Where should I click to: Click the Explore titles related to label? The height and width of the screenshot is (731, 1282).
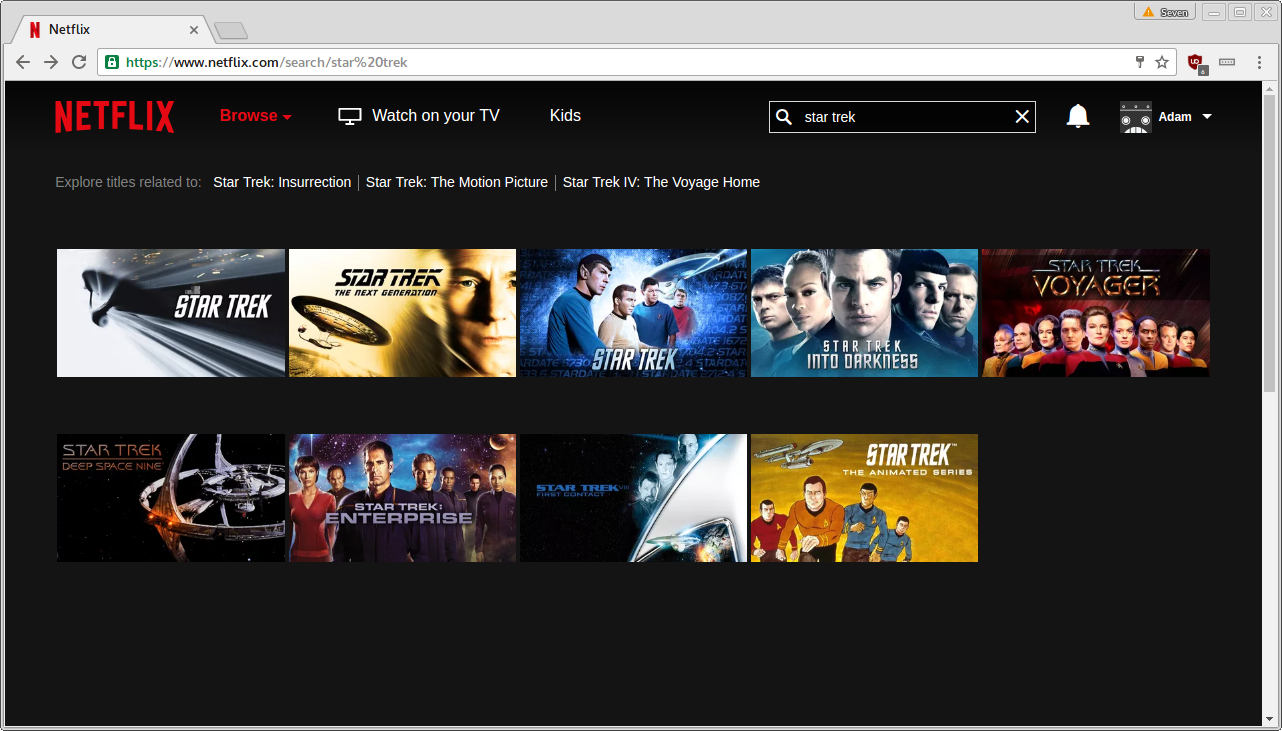(x=128, y=182)
